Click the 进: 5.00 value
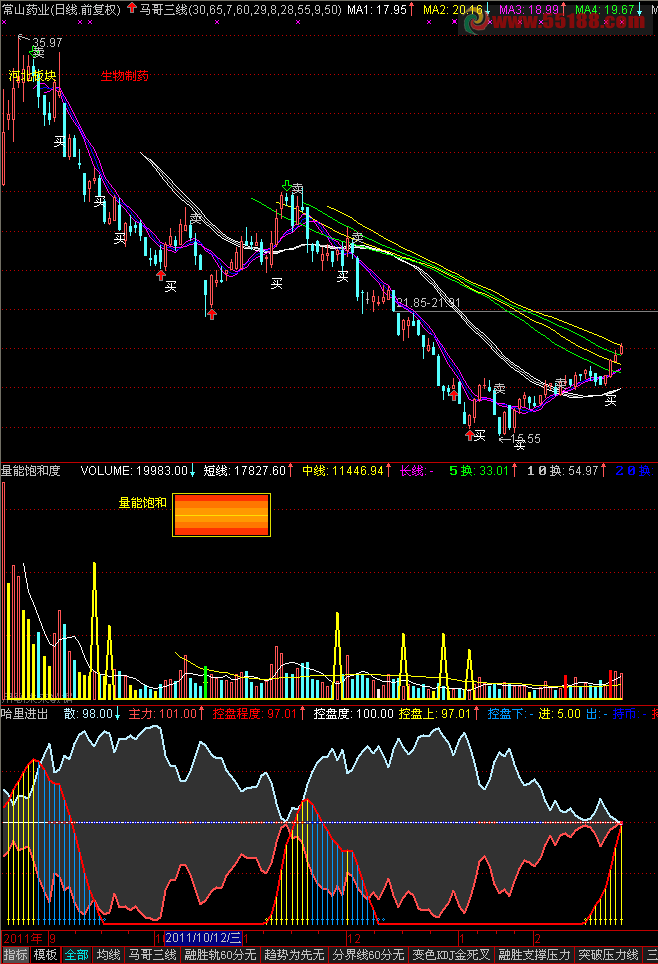Screen dimensions: 658x964 560,714
